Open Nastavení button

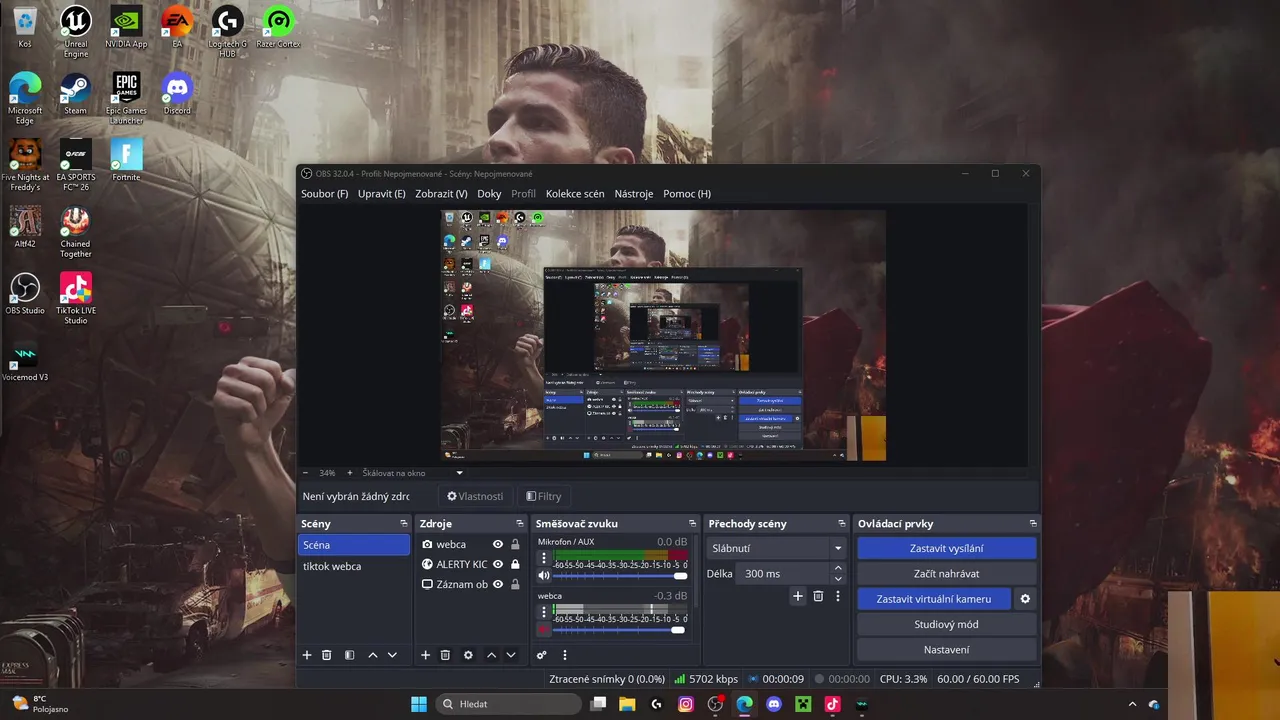[x=946, y=649]
